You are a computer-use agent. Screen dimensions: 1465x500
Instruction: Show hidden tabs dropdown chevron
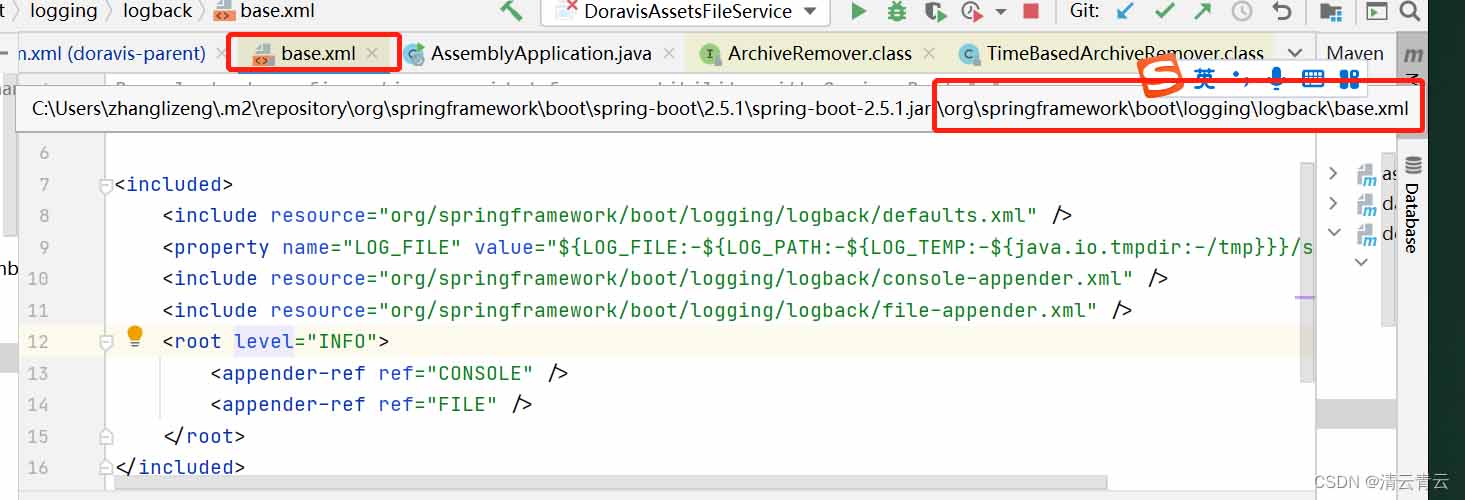coord(1295,53)
